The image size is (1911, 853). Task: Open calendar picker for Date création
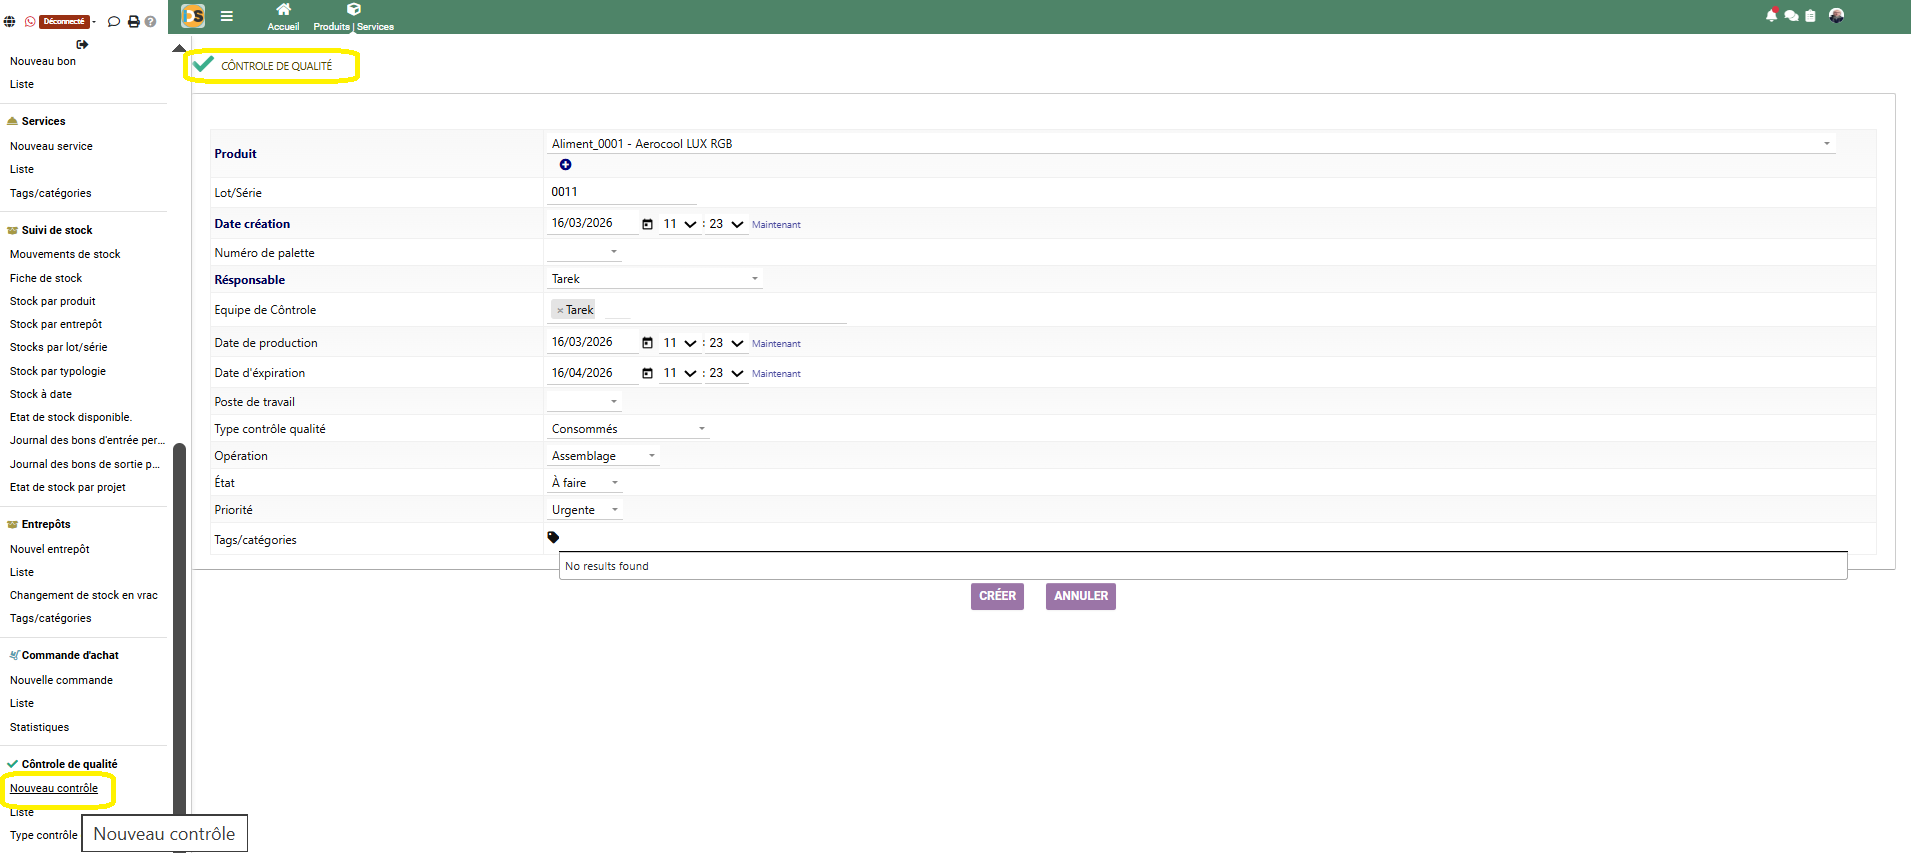coord(647,224)
